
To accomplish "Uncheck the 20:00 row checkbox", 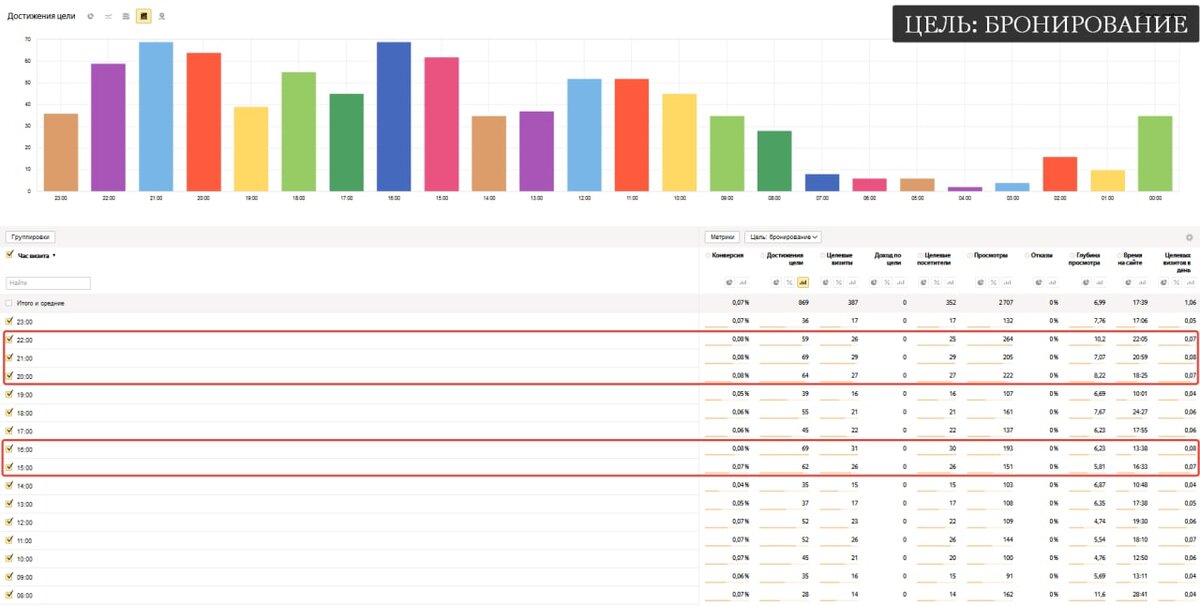I will [10, 376].
